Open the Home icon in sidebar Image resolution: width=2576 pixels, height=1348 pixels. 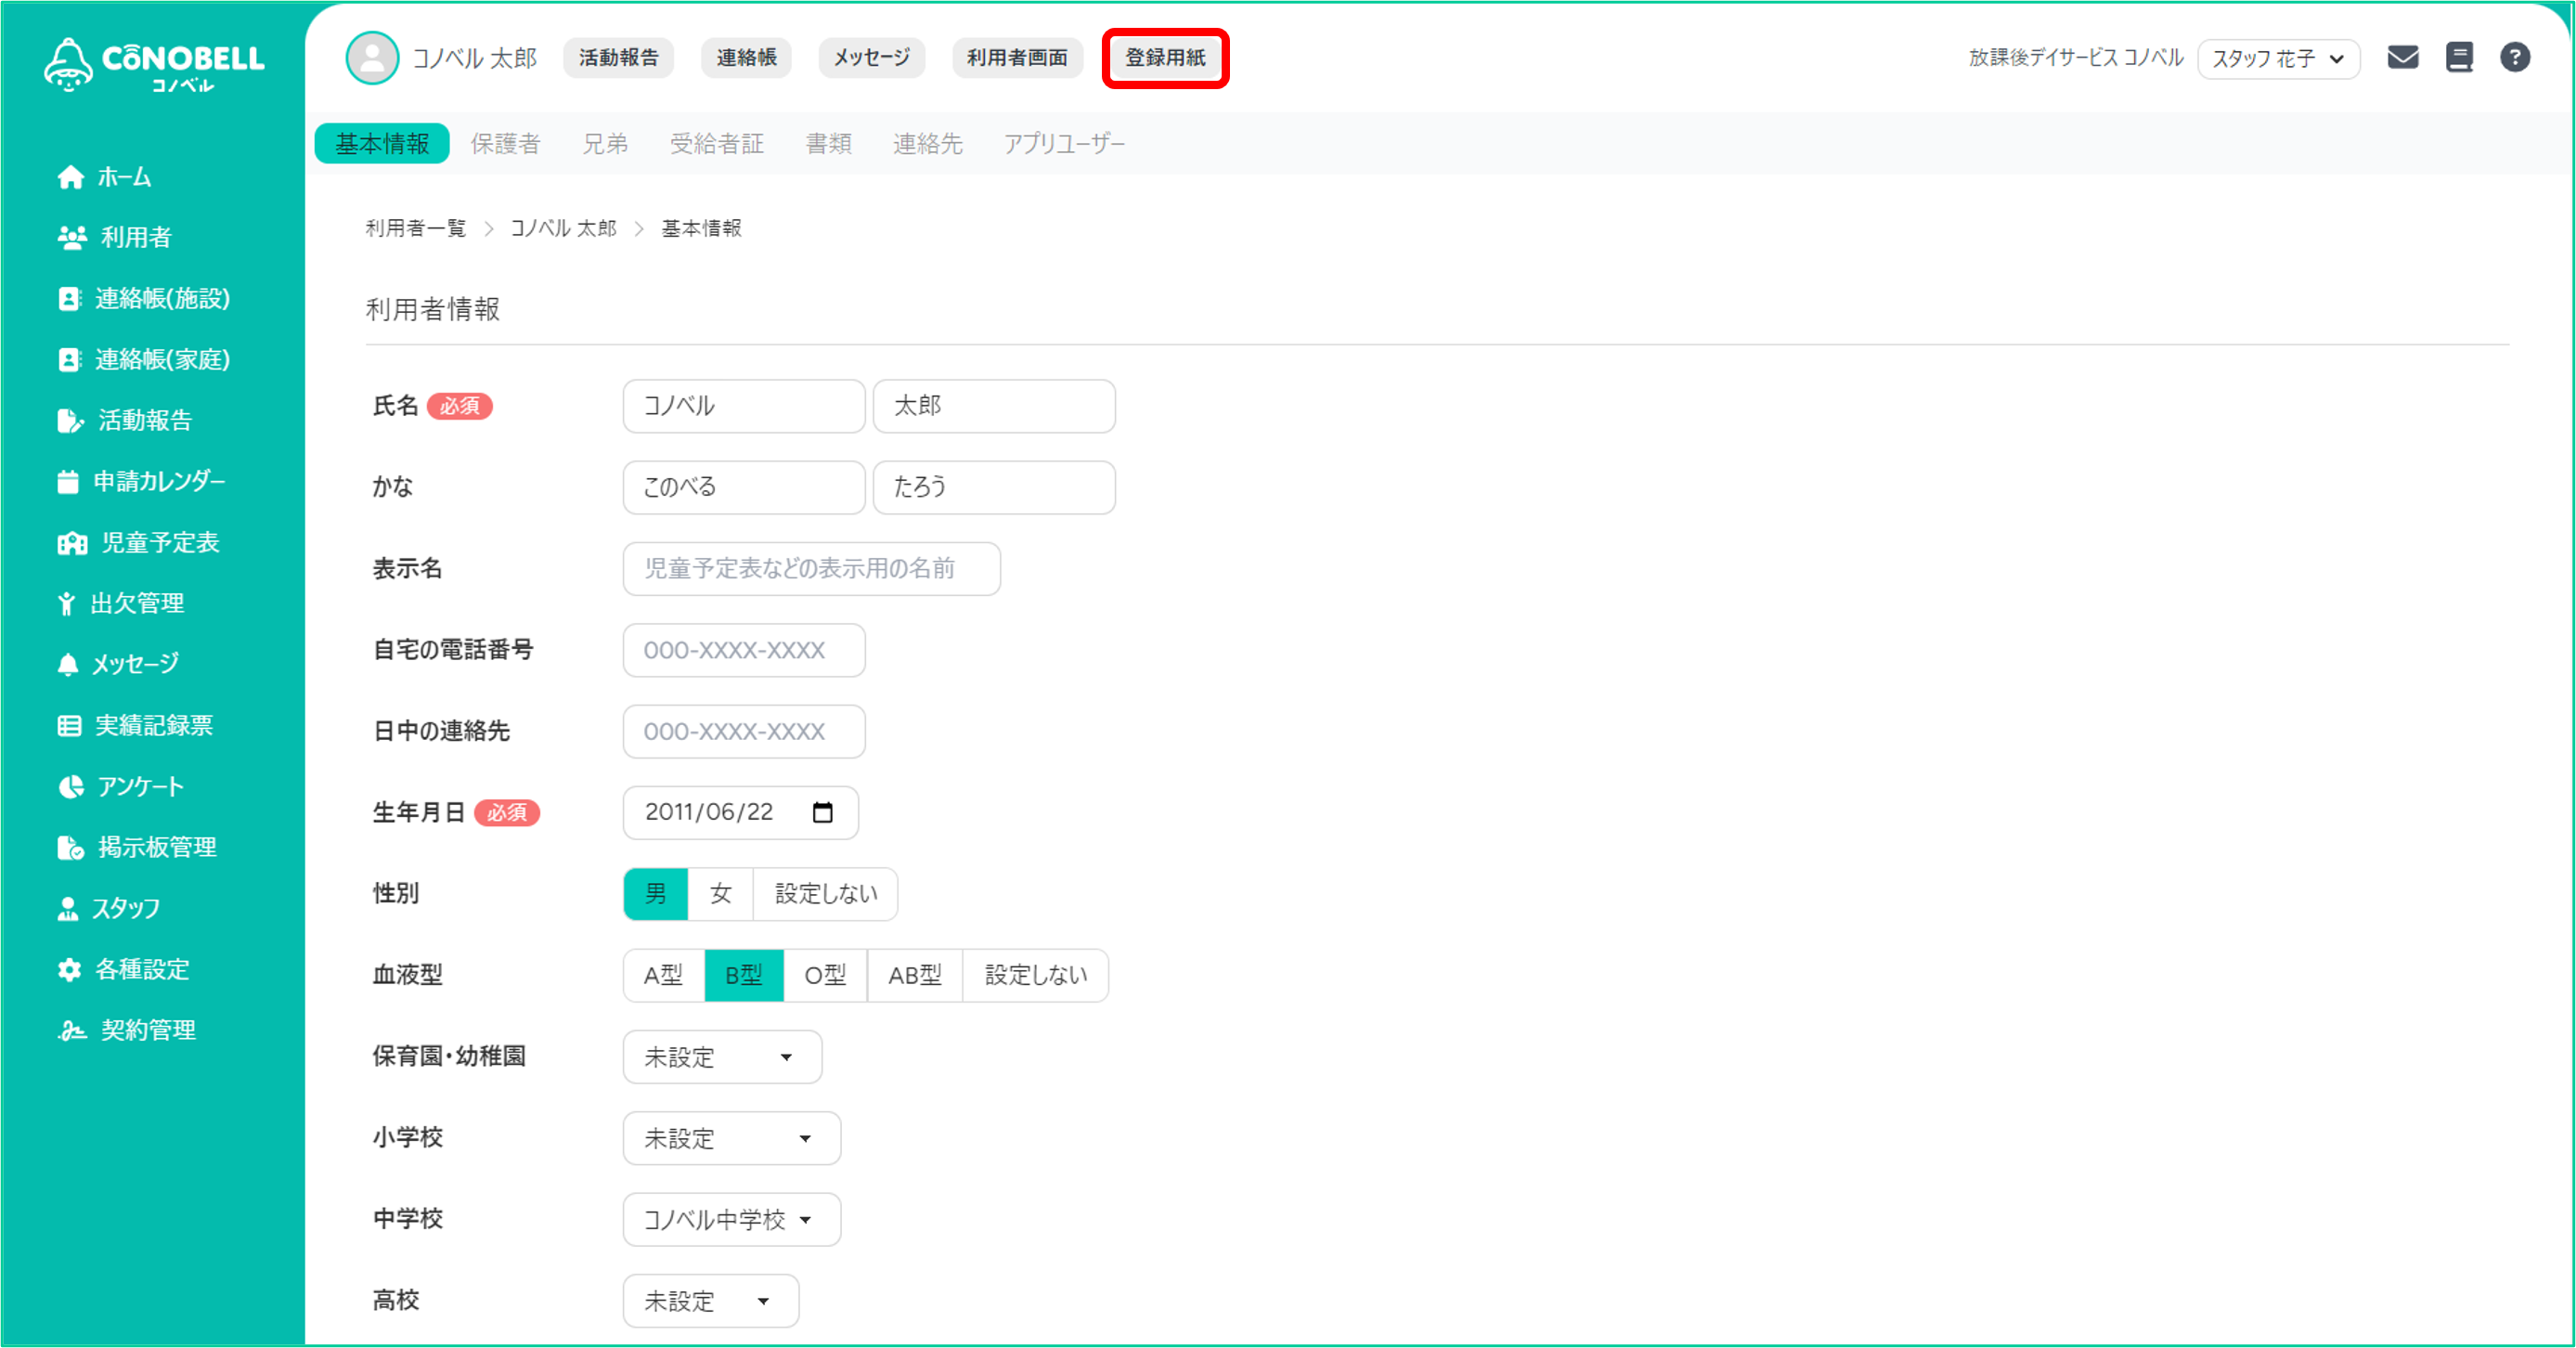pyautogui.click(x=70, y=177)
